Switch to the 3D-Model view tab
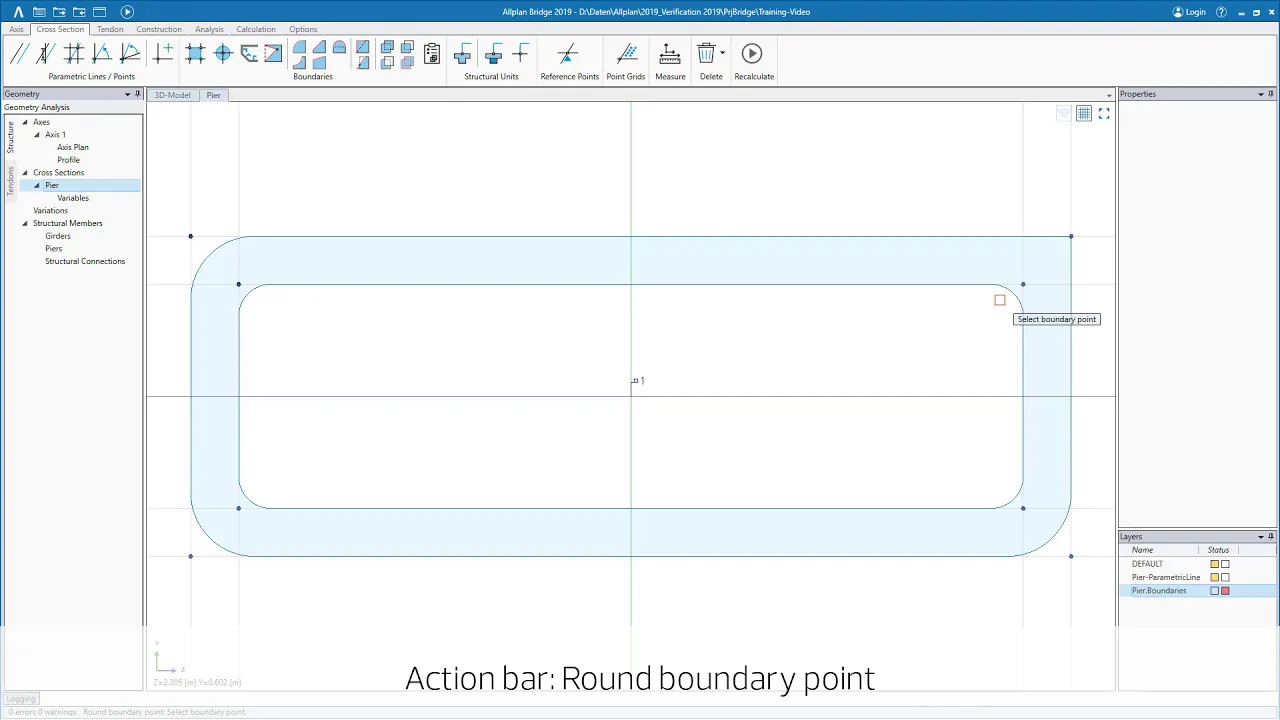This screenshot has height=720, width=1280. (x=172, y=95)
